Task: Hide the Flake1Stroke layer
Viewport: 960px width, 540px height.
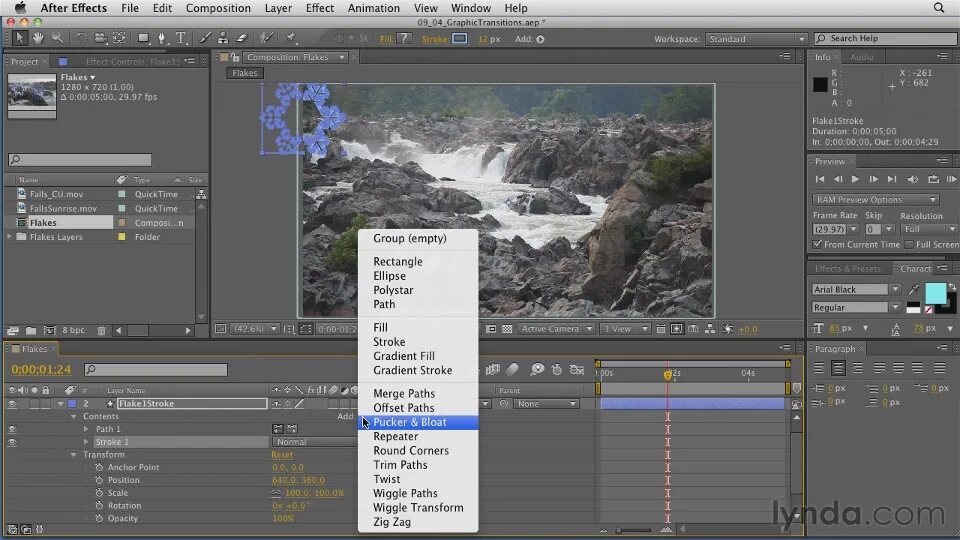Action: [x=12, y=404]
